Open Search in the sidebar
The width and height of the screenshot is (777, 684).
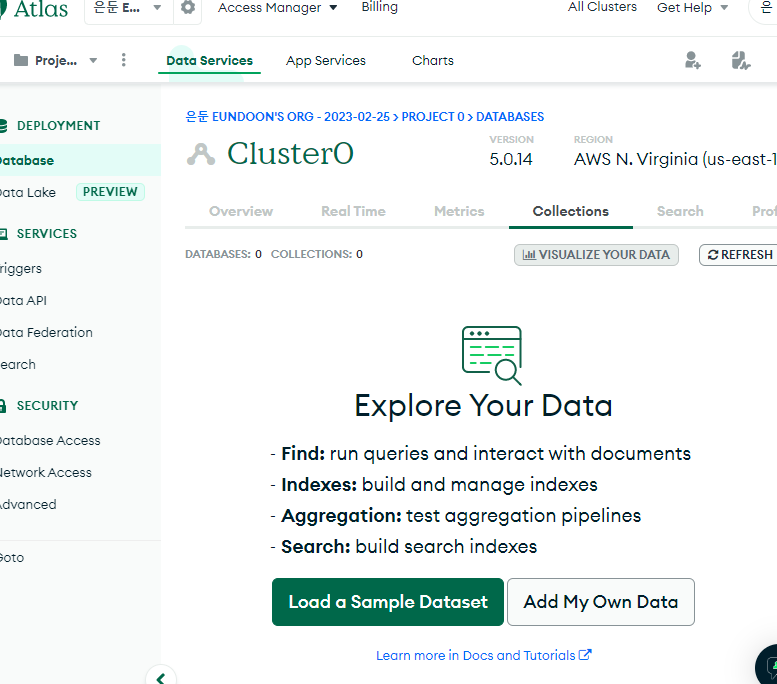click(18, 364)
